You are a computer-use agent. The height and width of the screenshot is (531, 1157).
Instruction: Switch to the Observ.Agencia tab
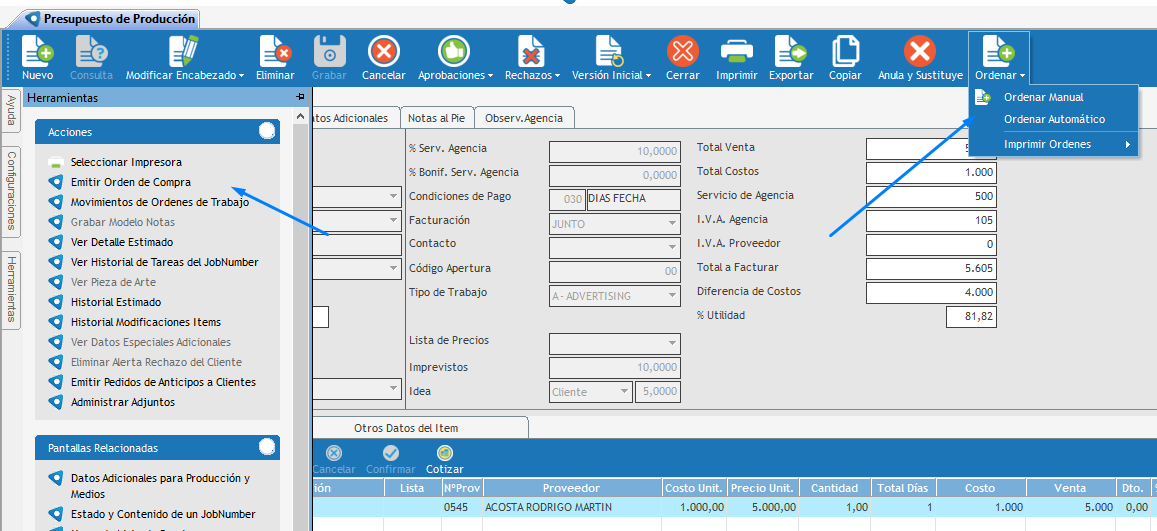point(524,118)
